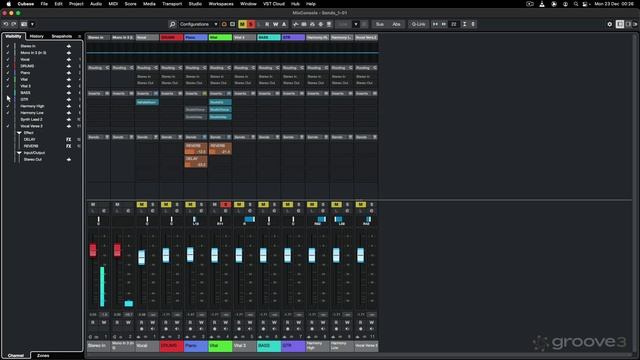
Task: Click the DELAY send slot on Piano channel
Action: (196, 162)
